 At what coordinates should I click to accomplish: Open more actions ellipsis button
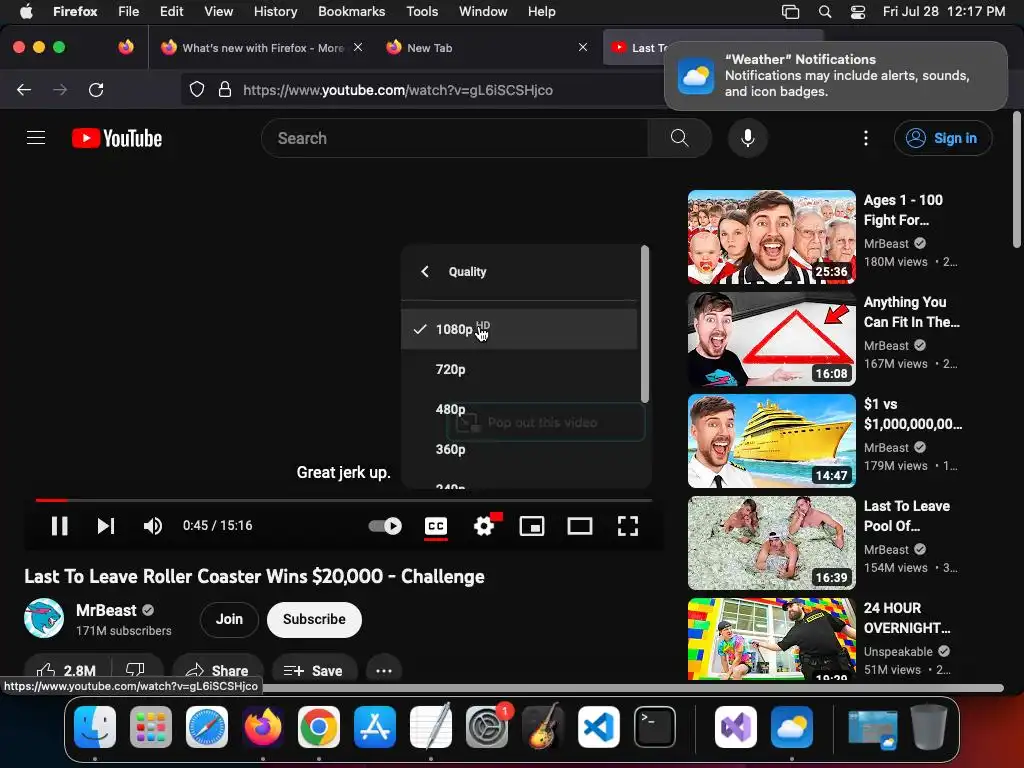(384, 670)
